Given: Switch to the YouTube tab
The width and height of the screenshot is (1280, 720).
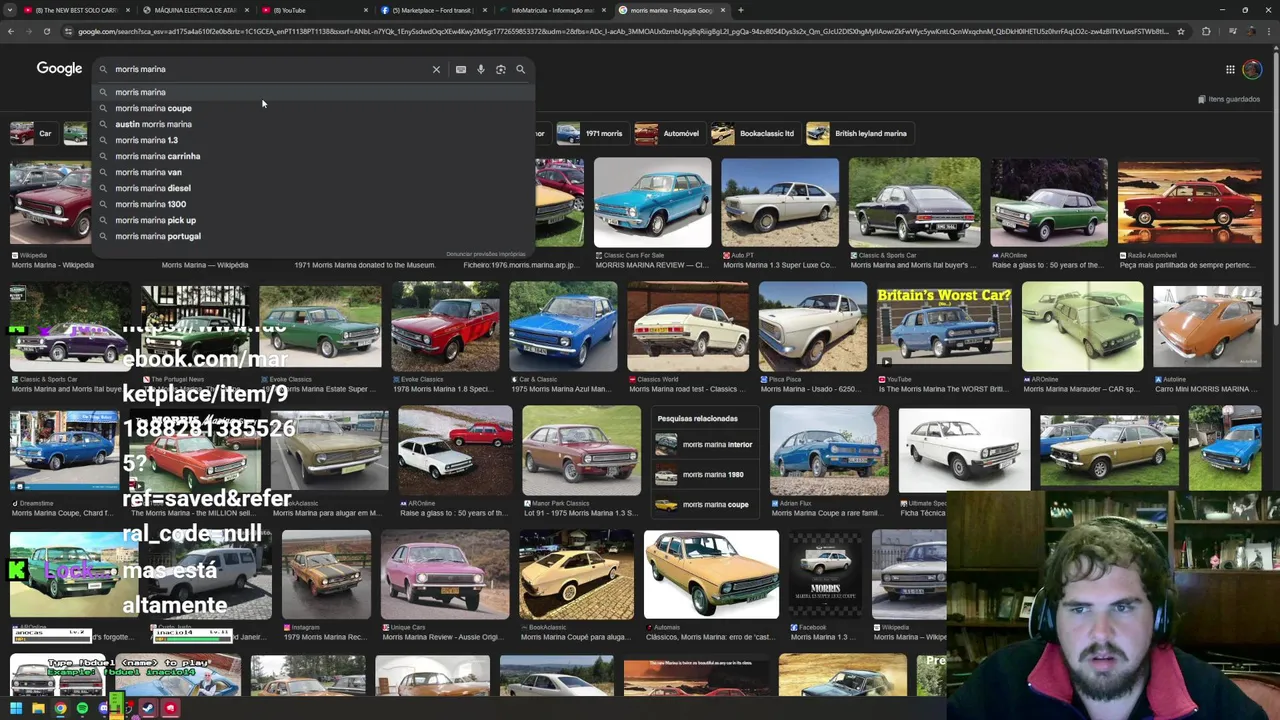Looking at the screenshot, I should pyautogui.click(x=314, y=10).
